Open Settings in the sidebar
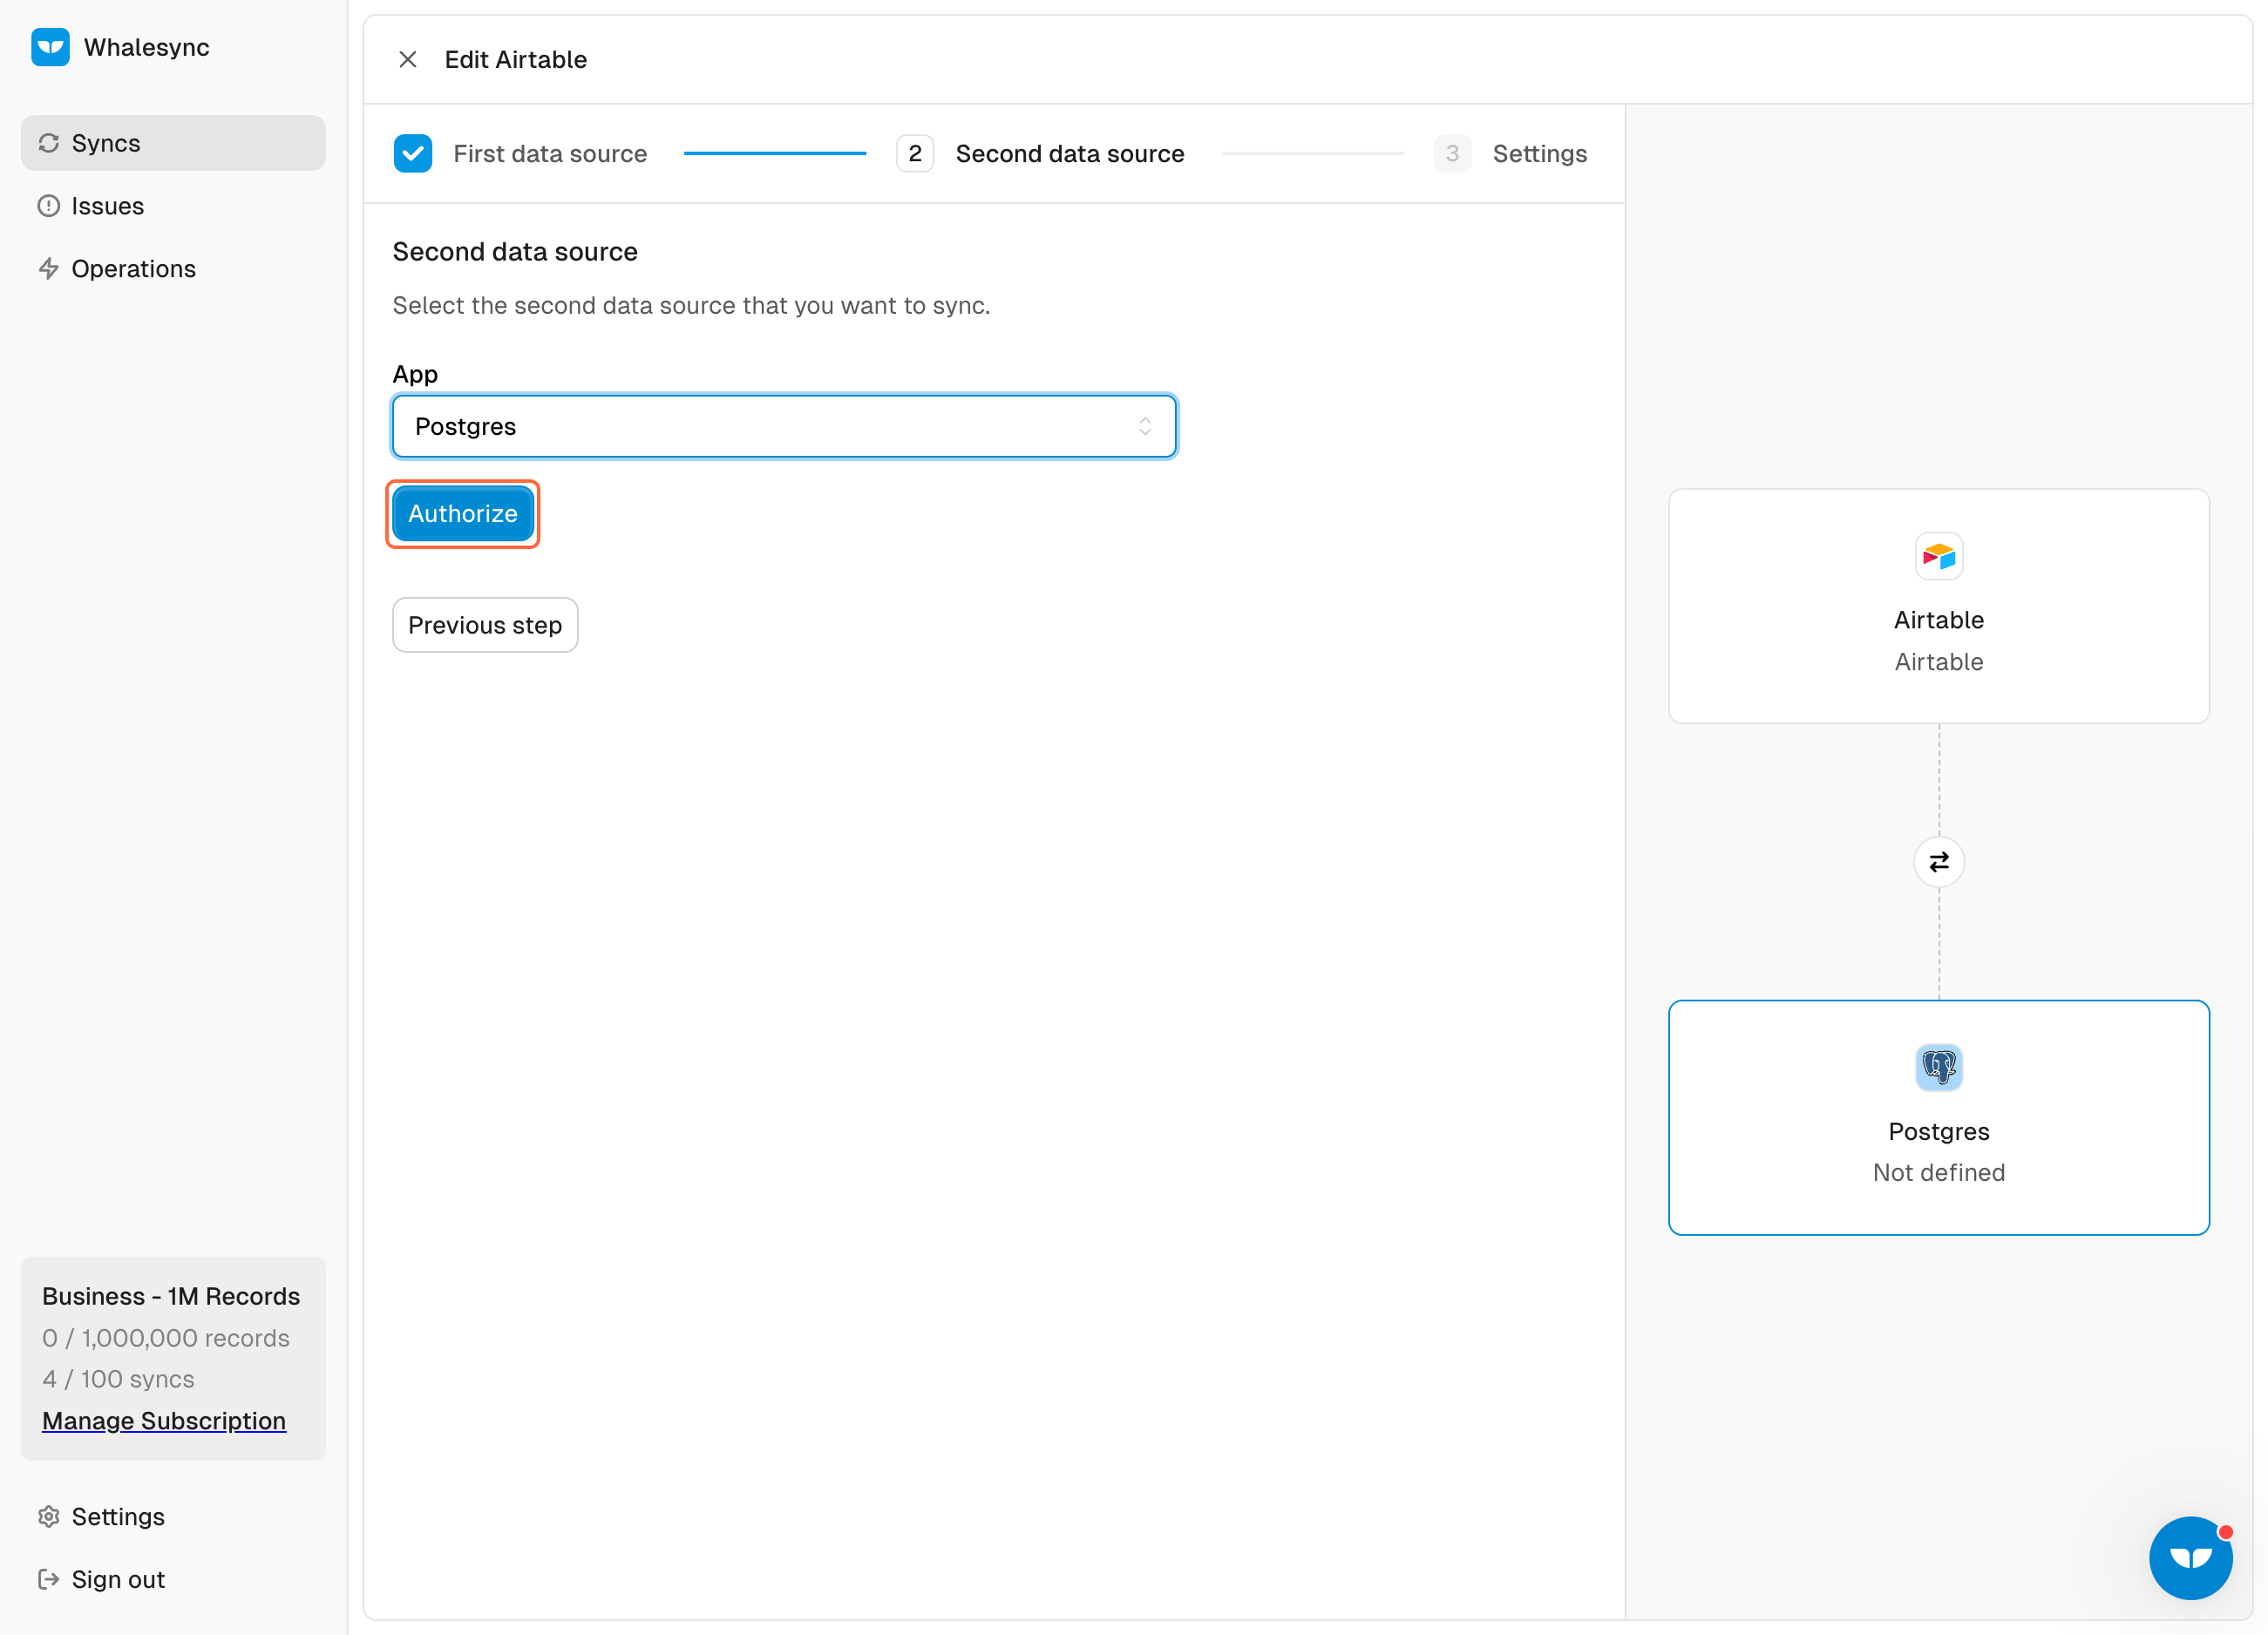 tap(173, 1517)
